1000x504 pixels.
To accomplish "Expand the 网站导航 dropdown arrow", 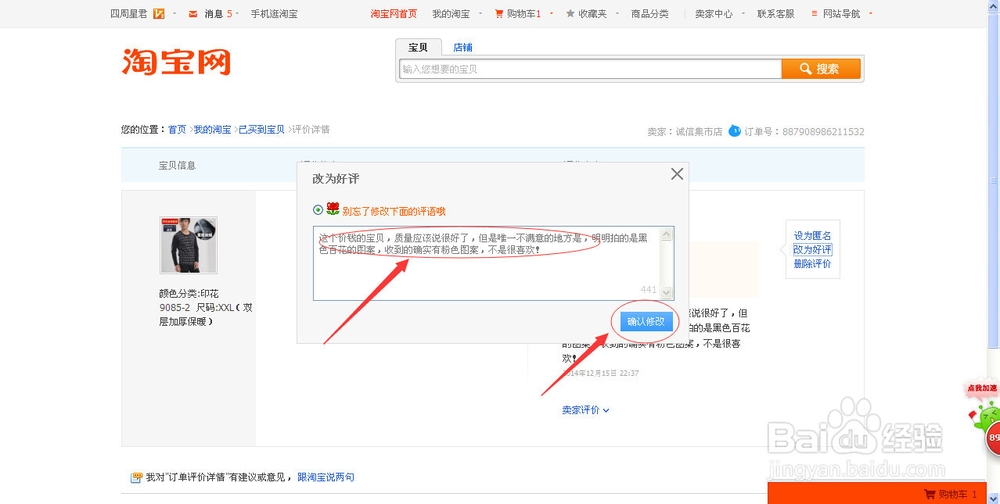I will [871, 13].
